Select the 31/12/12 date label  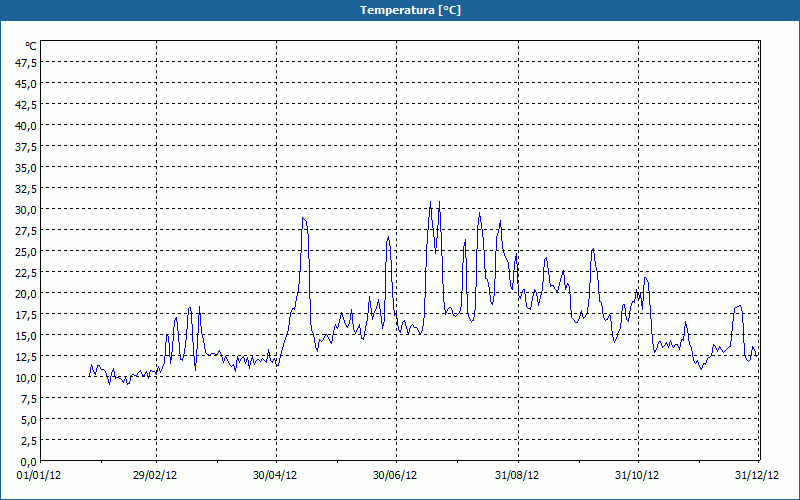[757, 476]
